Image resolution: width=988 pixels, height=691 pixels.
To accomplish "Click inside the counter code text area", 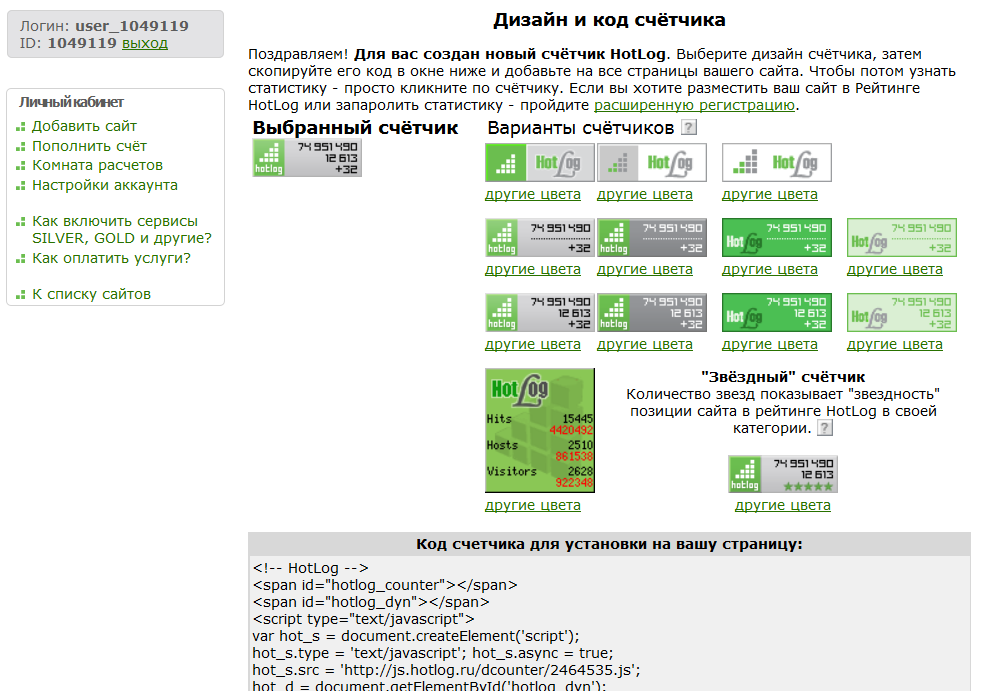I will tap(609, 624).
